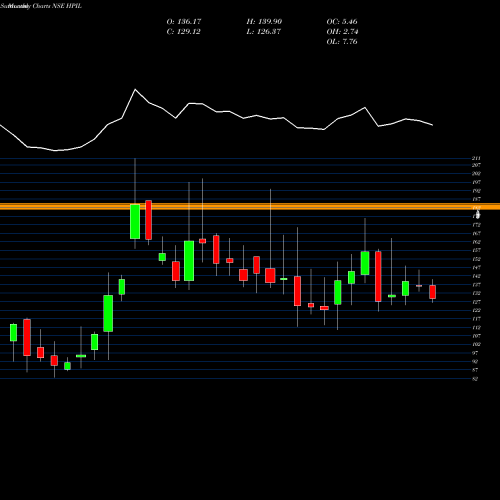Click the 'Charts NSE HPIL' chart title
The height and width of the screenshot is (500, 500).
click(57, 6)
